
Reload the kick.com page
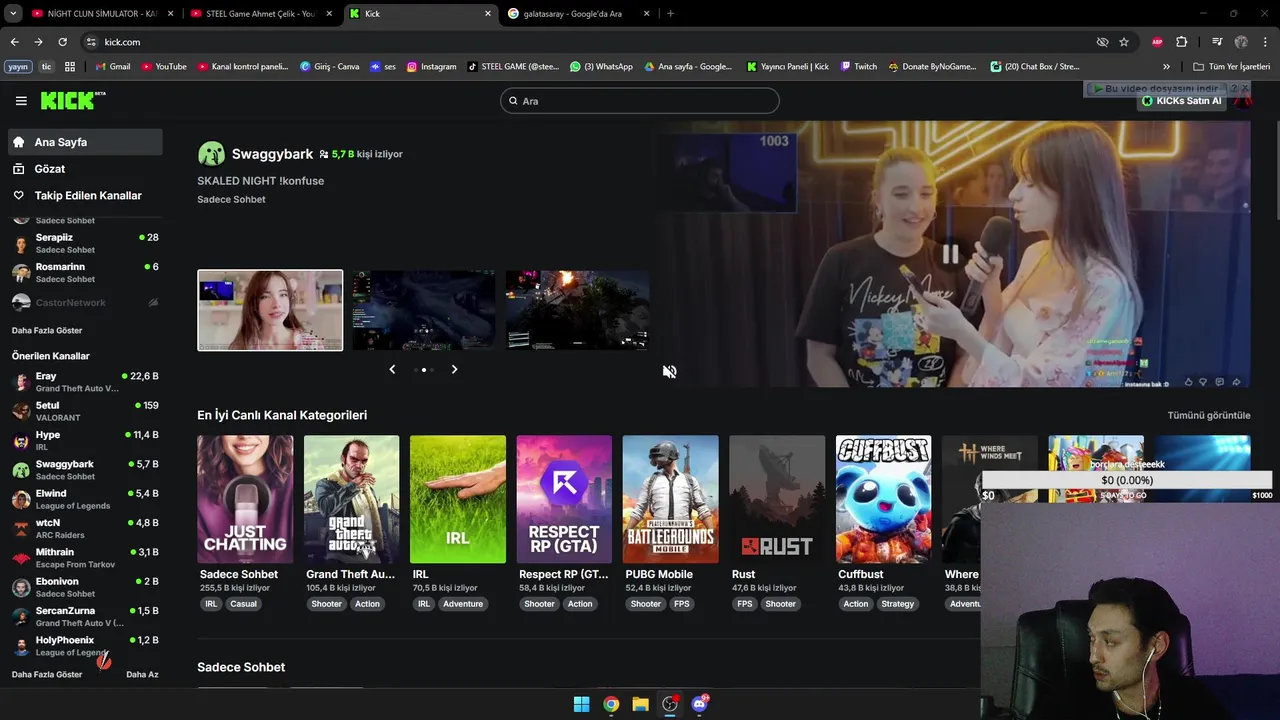[x=62, y=42]
